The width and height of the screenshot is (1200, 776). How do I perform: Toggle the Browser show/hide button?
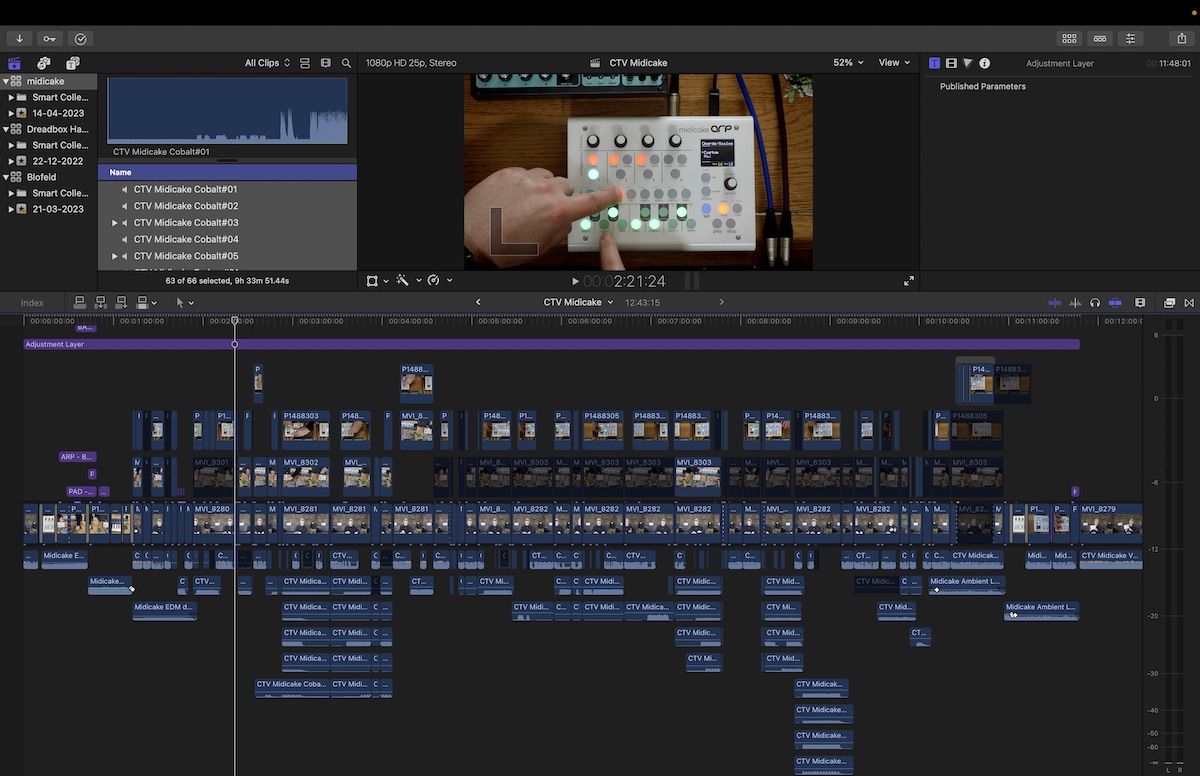1069,38
